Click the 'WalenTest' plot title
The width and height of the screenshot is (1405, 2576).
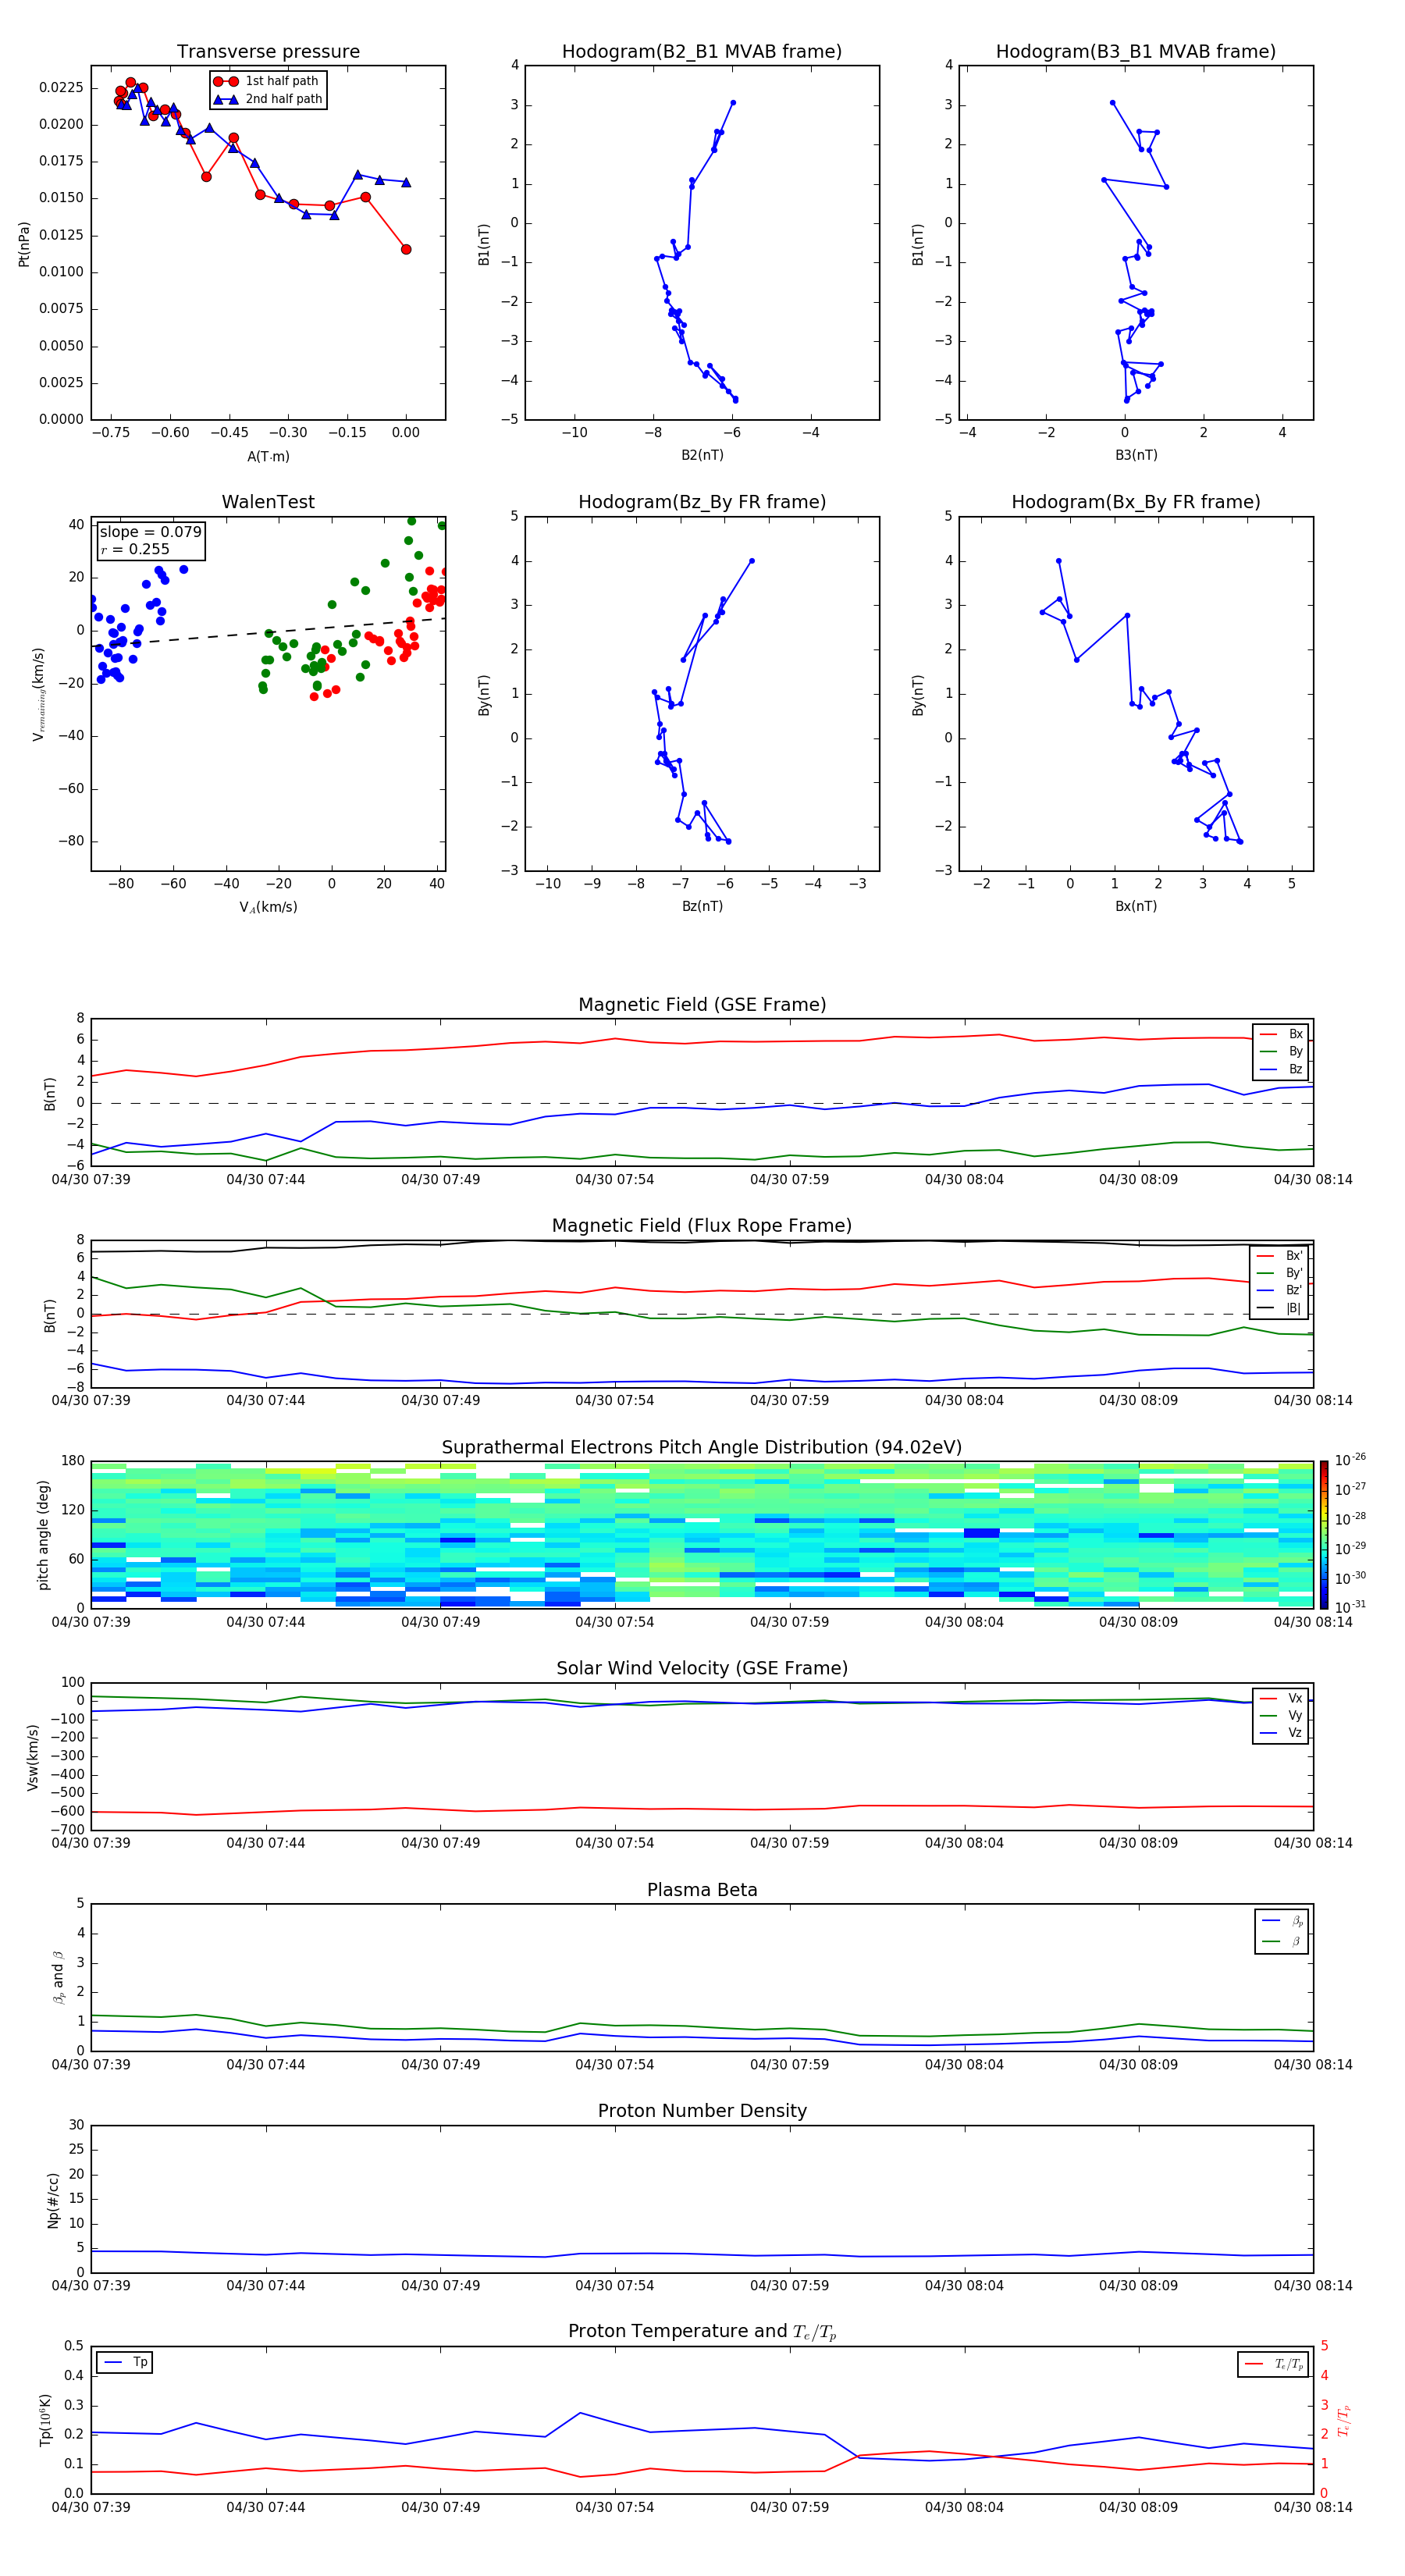coord(268,502)
